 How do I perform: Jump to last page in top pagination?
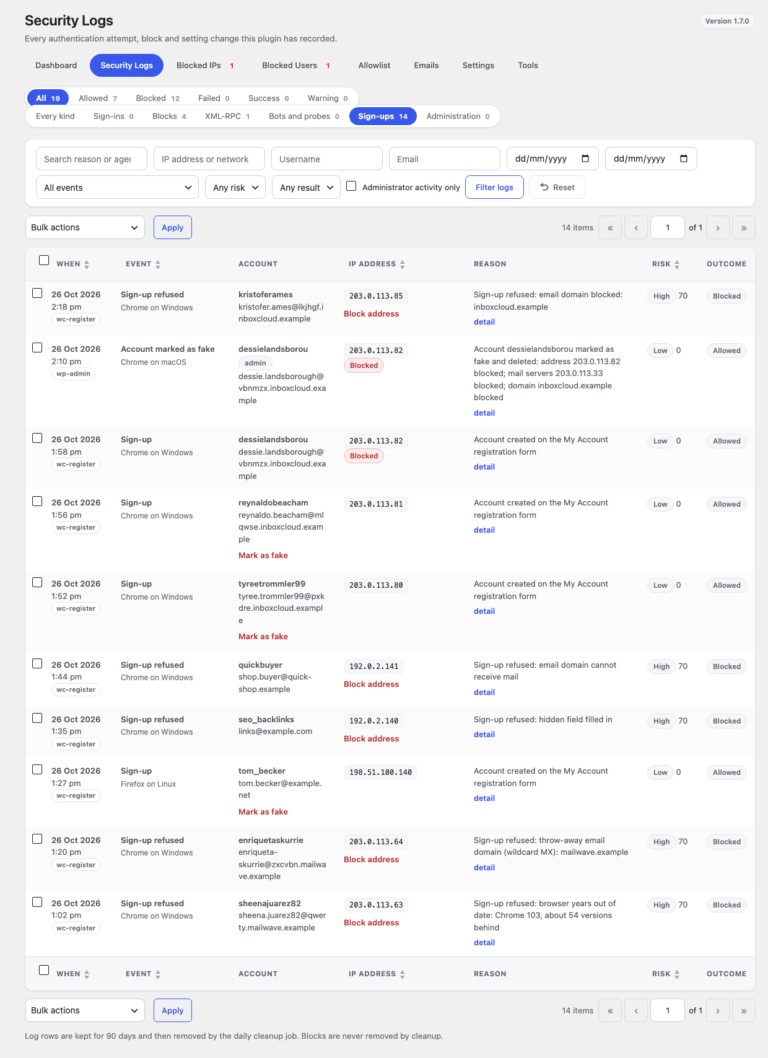point(744,227)
